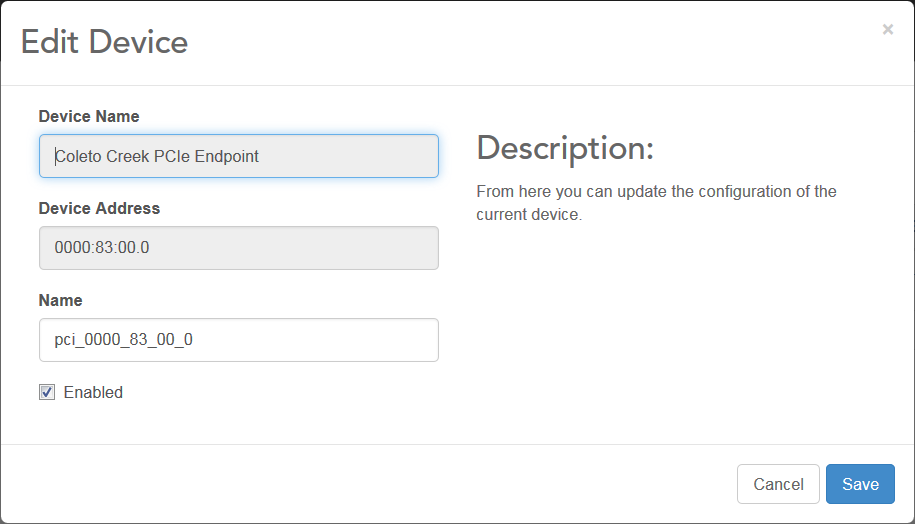
Task: Click the 0000:83:00.0 address value
Action: click(102, 248)
